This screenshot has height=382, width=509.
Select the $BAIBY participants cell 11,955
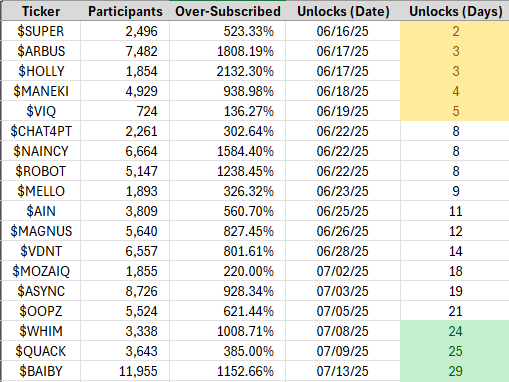click(125, 371)
